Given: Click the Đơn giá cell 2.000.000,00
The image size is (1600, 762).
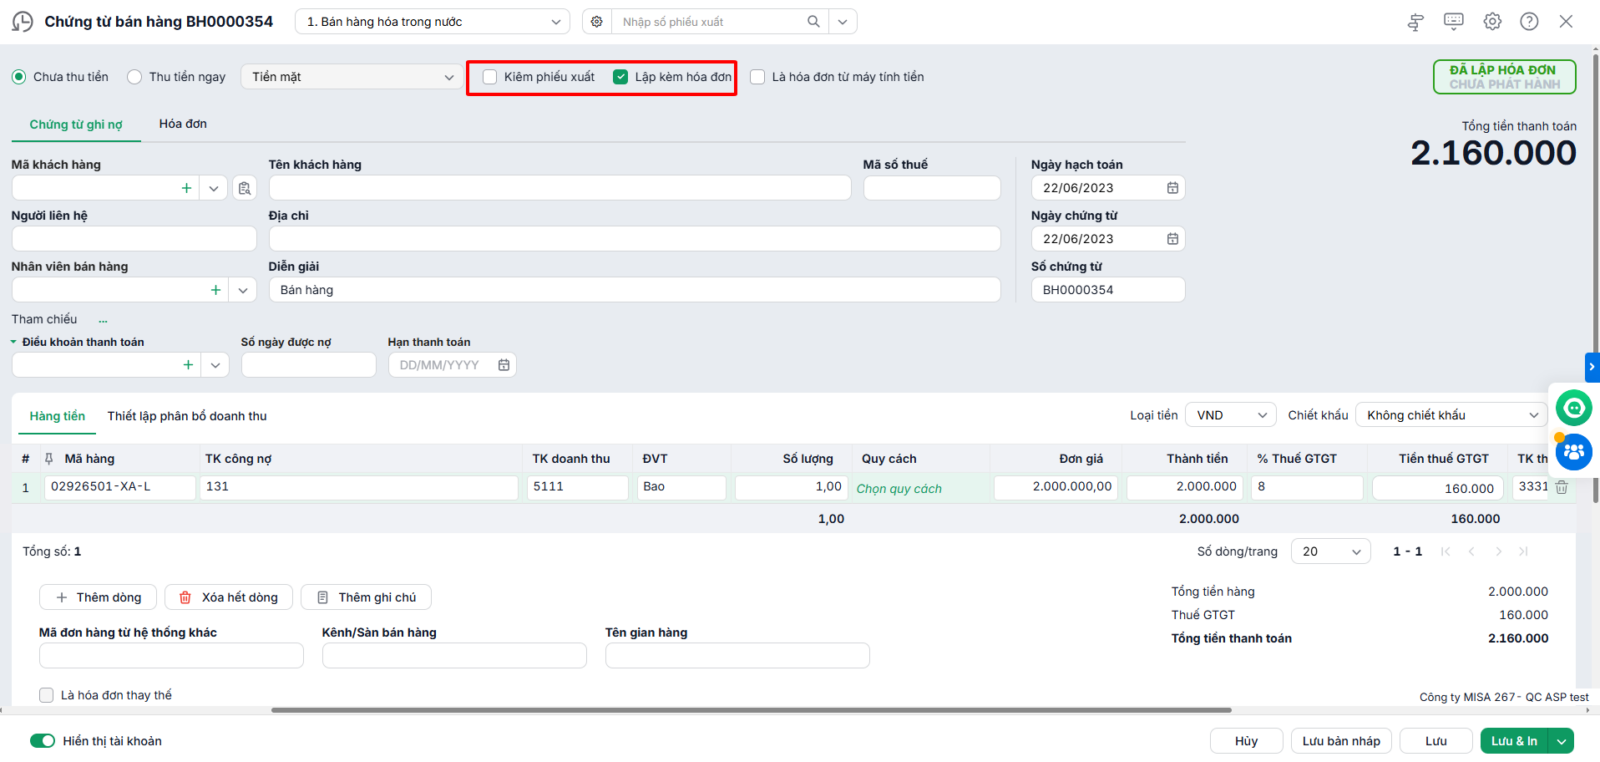Looking at the screenshot, I should tap(1056, 487).
